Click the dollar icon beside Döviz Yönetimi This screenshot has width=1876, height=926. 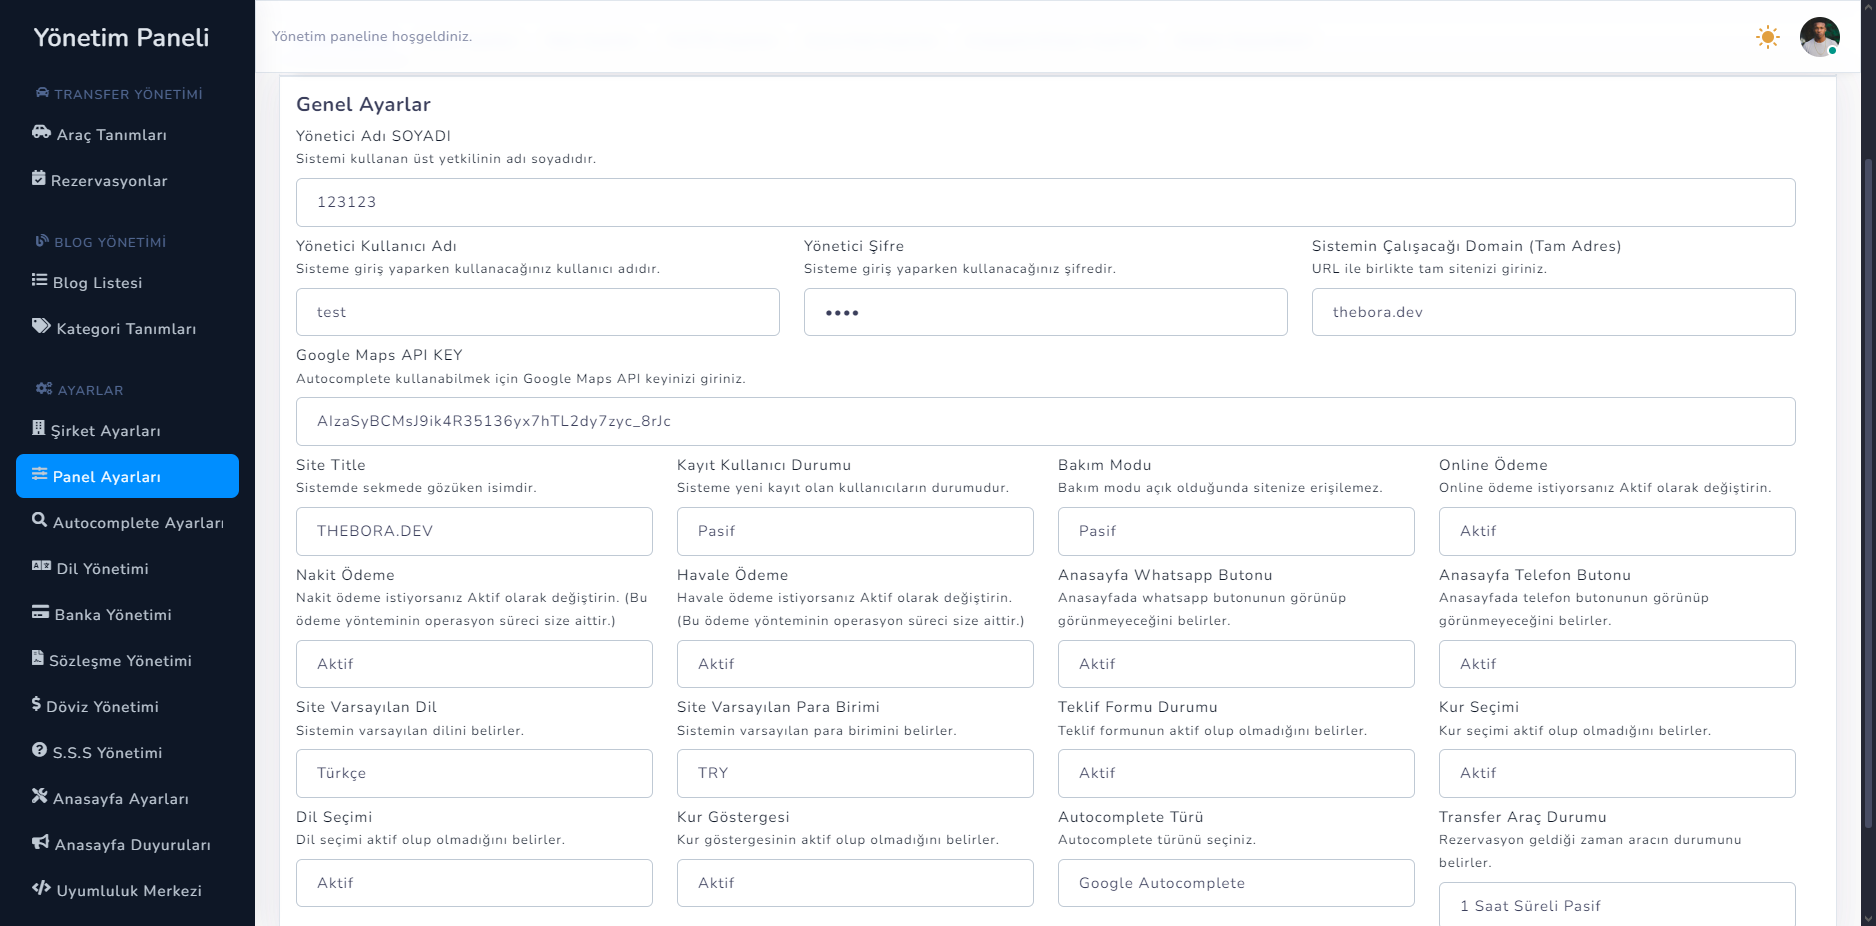click(37, 704)
